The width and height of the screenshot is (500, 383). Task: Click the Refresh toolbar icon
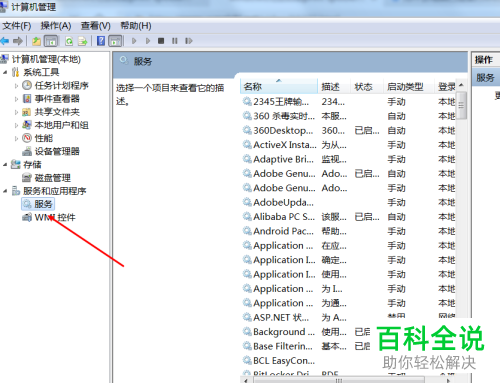point(69,41)
